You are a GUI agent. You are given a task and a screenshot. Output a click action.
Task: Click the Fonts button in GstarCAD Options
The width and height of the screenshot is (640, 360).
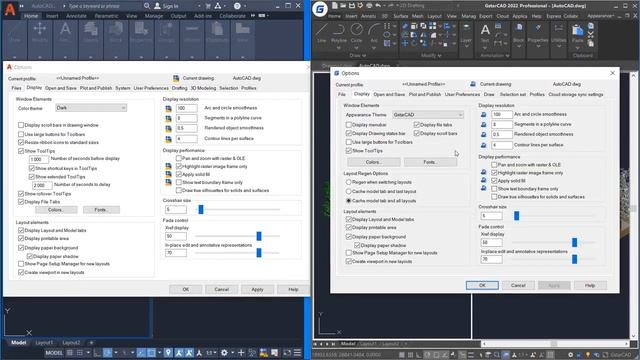pyautogui.click(x=430, y=162)
